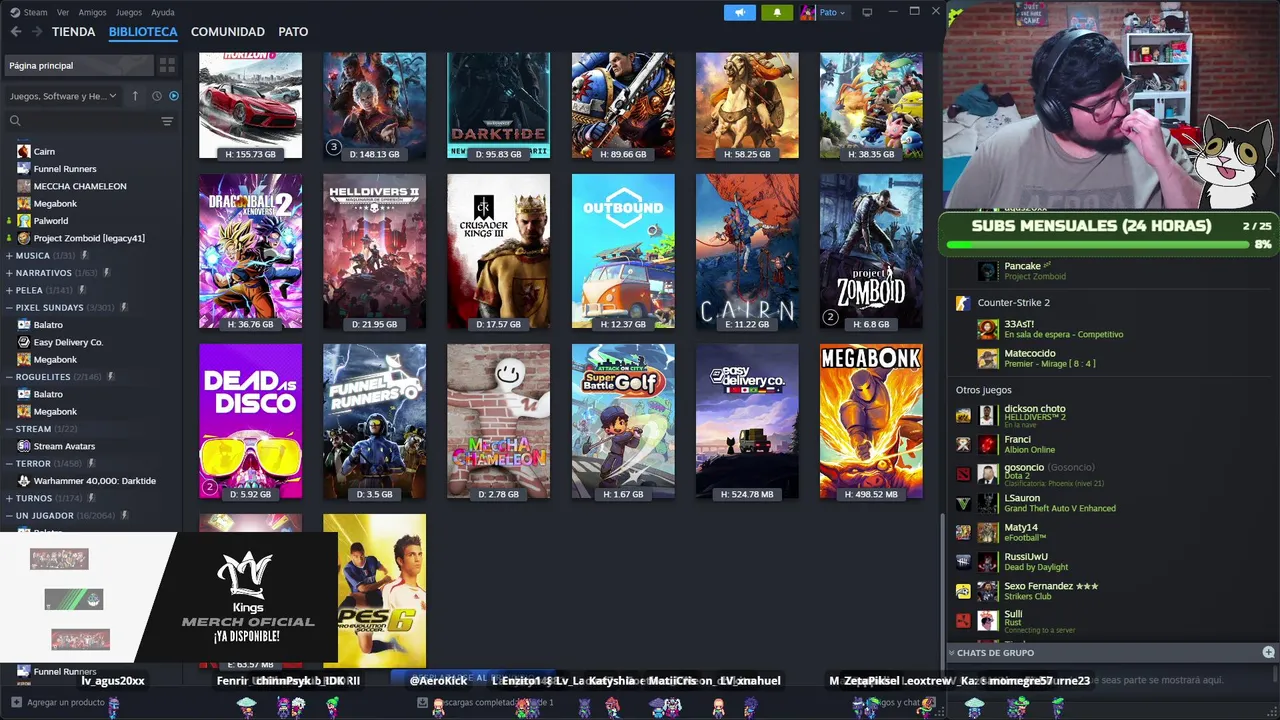Open the Ver menu
Screen dimensions: 1280x720
[63, 12]
